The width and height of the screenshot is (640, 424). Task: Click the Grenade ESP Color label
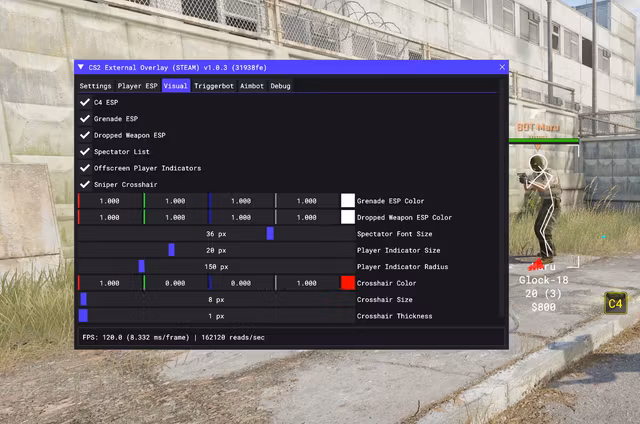tap(390, 201)
